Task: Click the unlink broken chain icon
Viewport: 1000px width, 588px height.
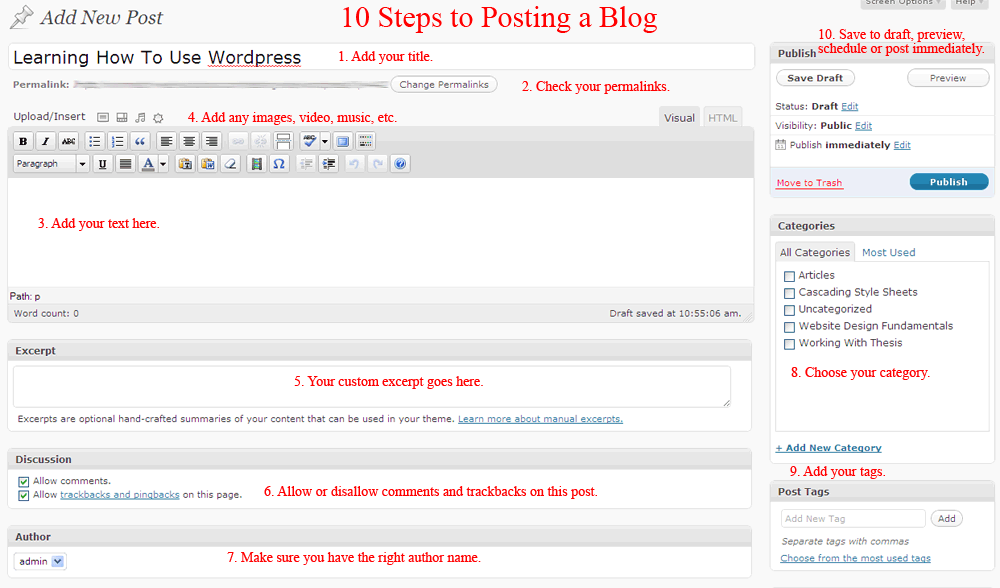Action: pyautogui.click(x=260, y=141)
